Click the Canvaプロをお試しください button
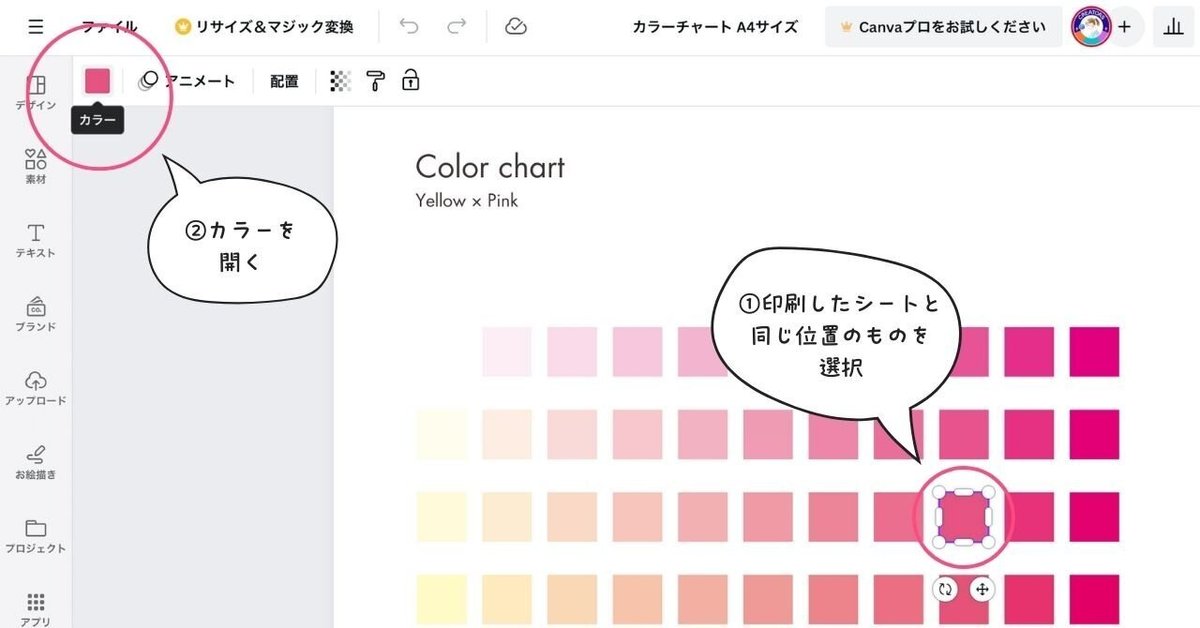 point(943,27)
